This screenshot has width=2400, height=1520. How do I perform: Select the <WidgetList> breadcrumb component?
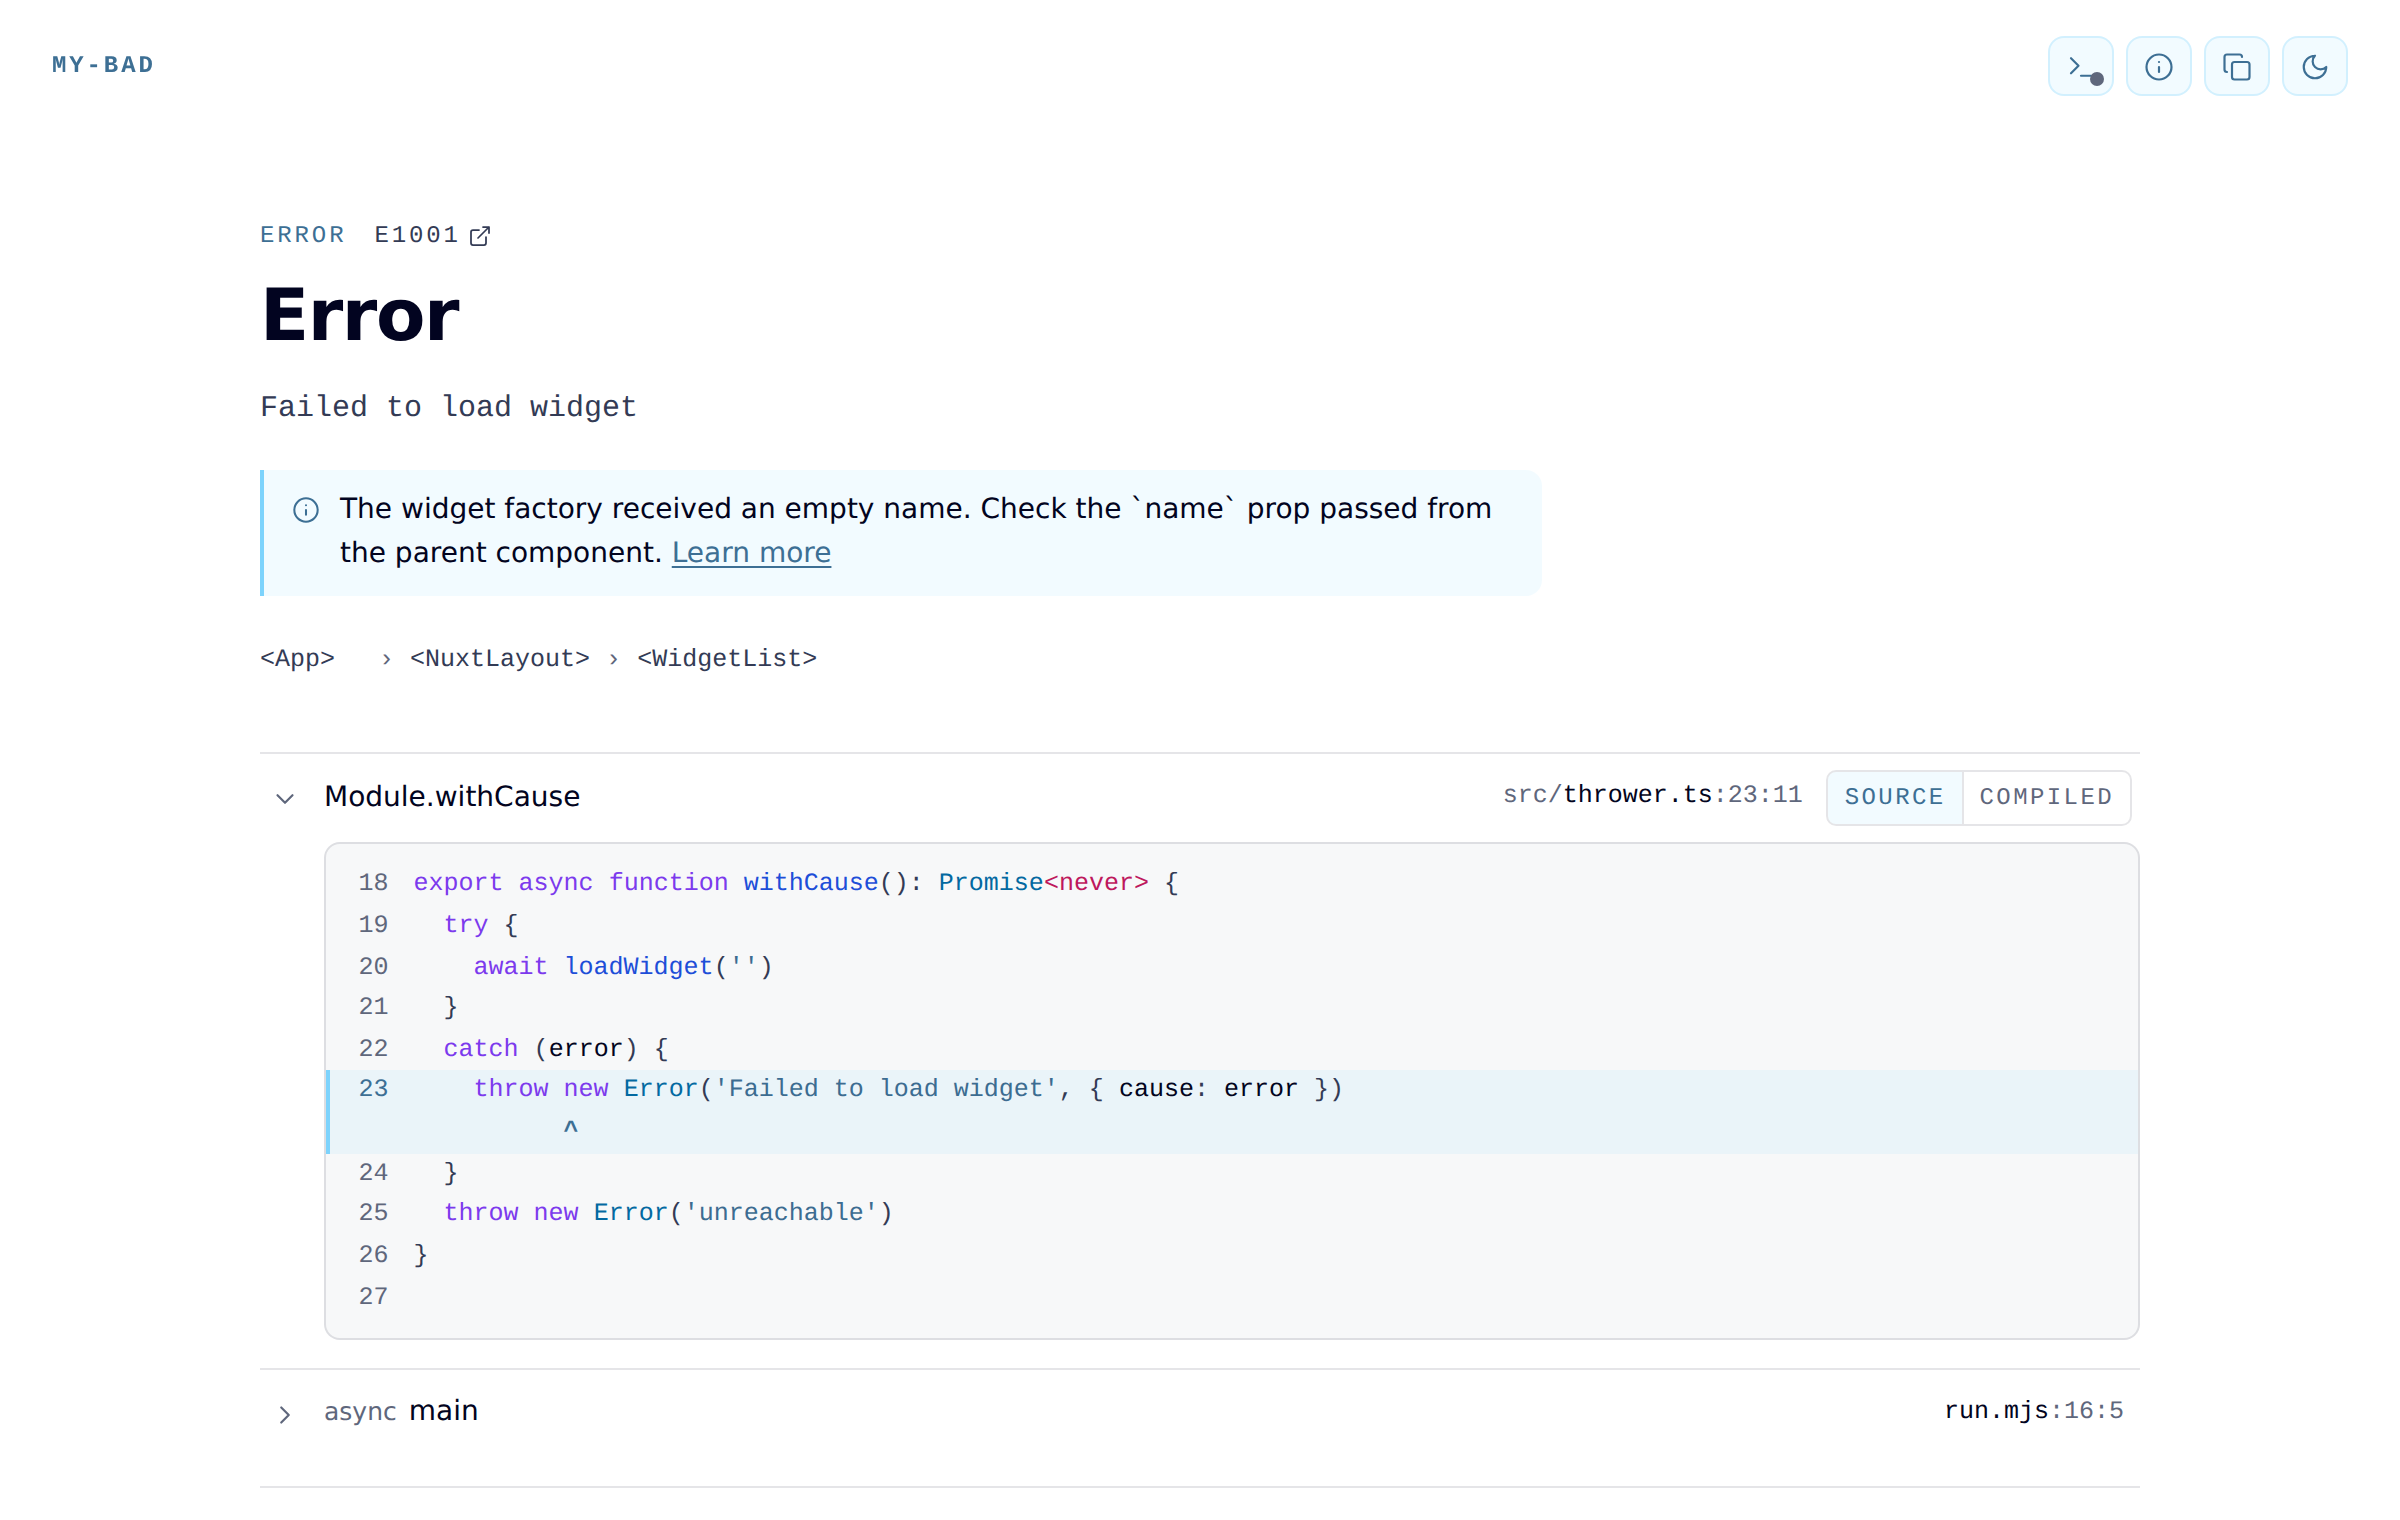tap(727, 658)
